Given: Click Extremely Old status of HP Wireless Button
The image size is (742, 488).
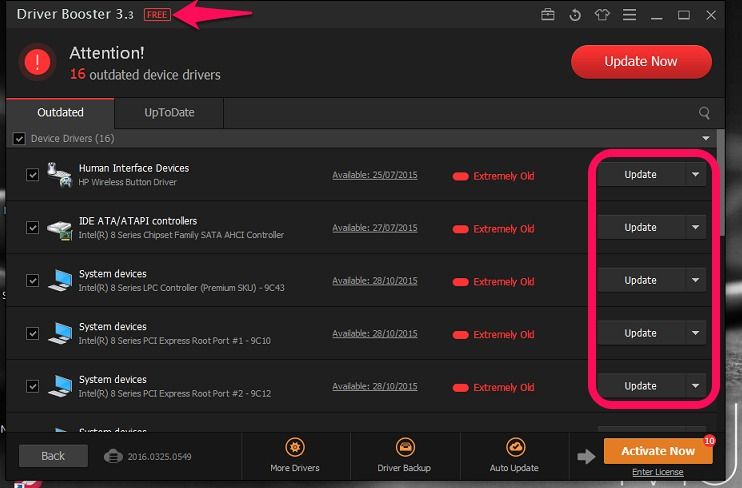Looking at the screenshot, I should pyautogui.click(x=494, y=176).
